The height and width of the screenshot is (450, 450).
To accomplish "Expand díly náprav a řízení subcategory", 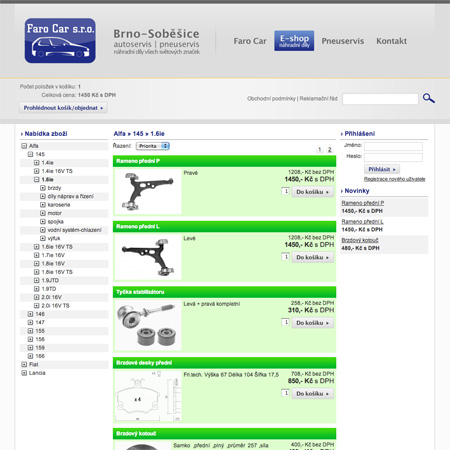I will (43, 196).
